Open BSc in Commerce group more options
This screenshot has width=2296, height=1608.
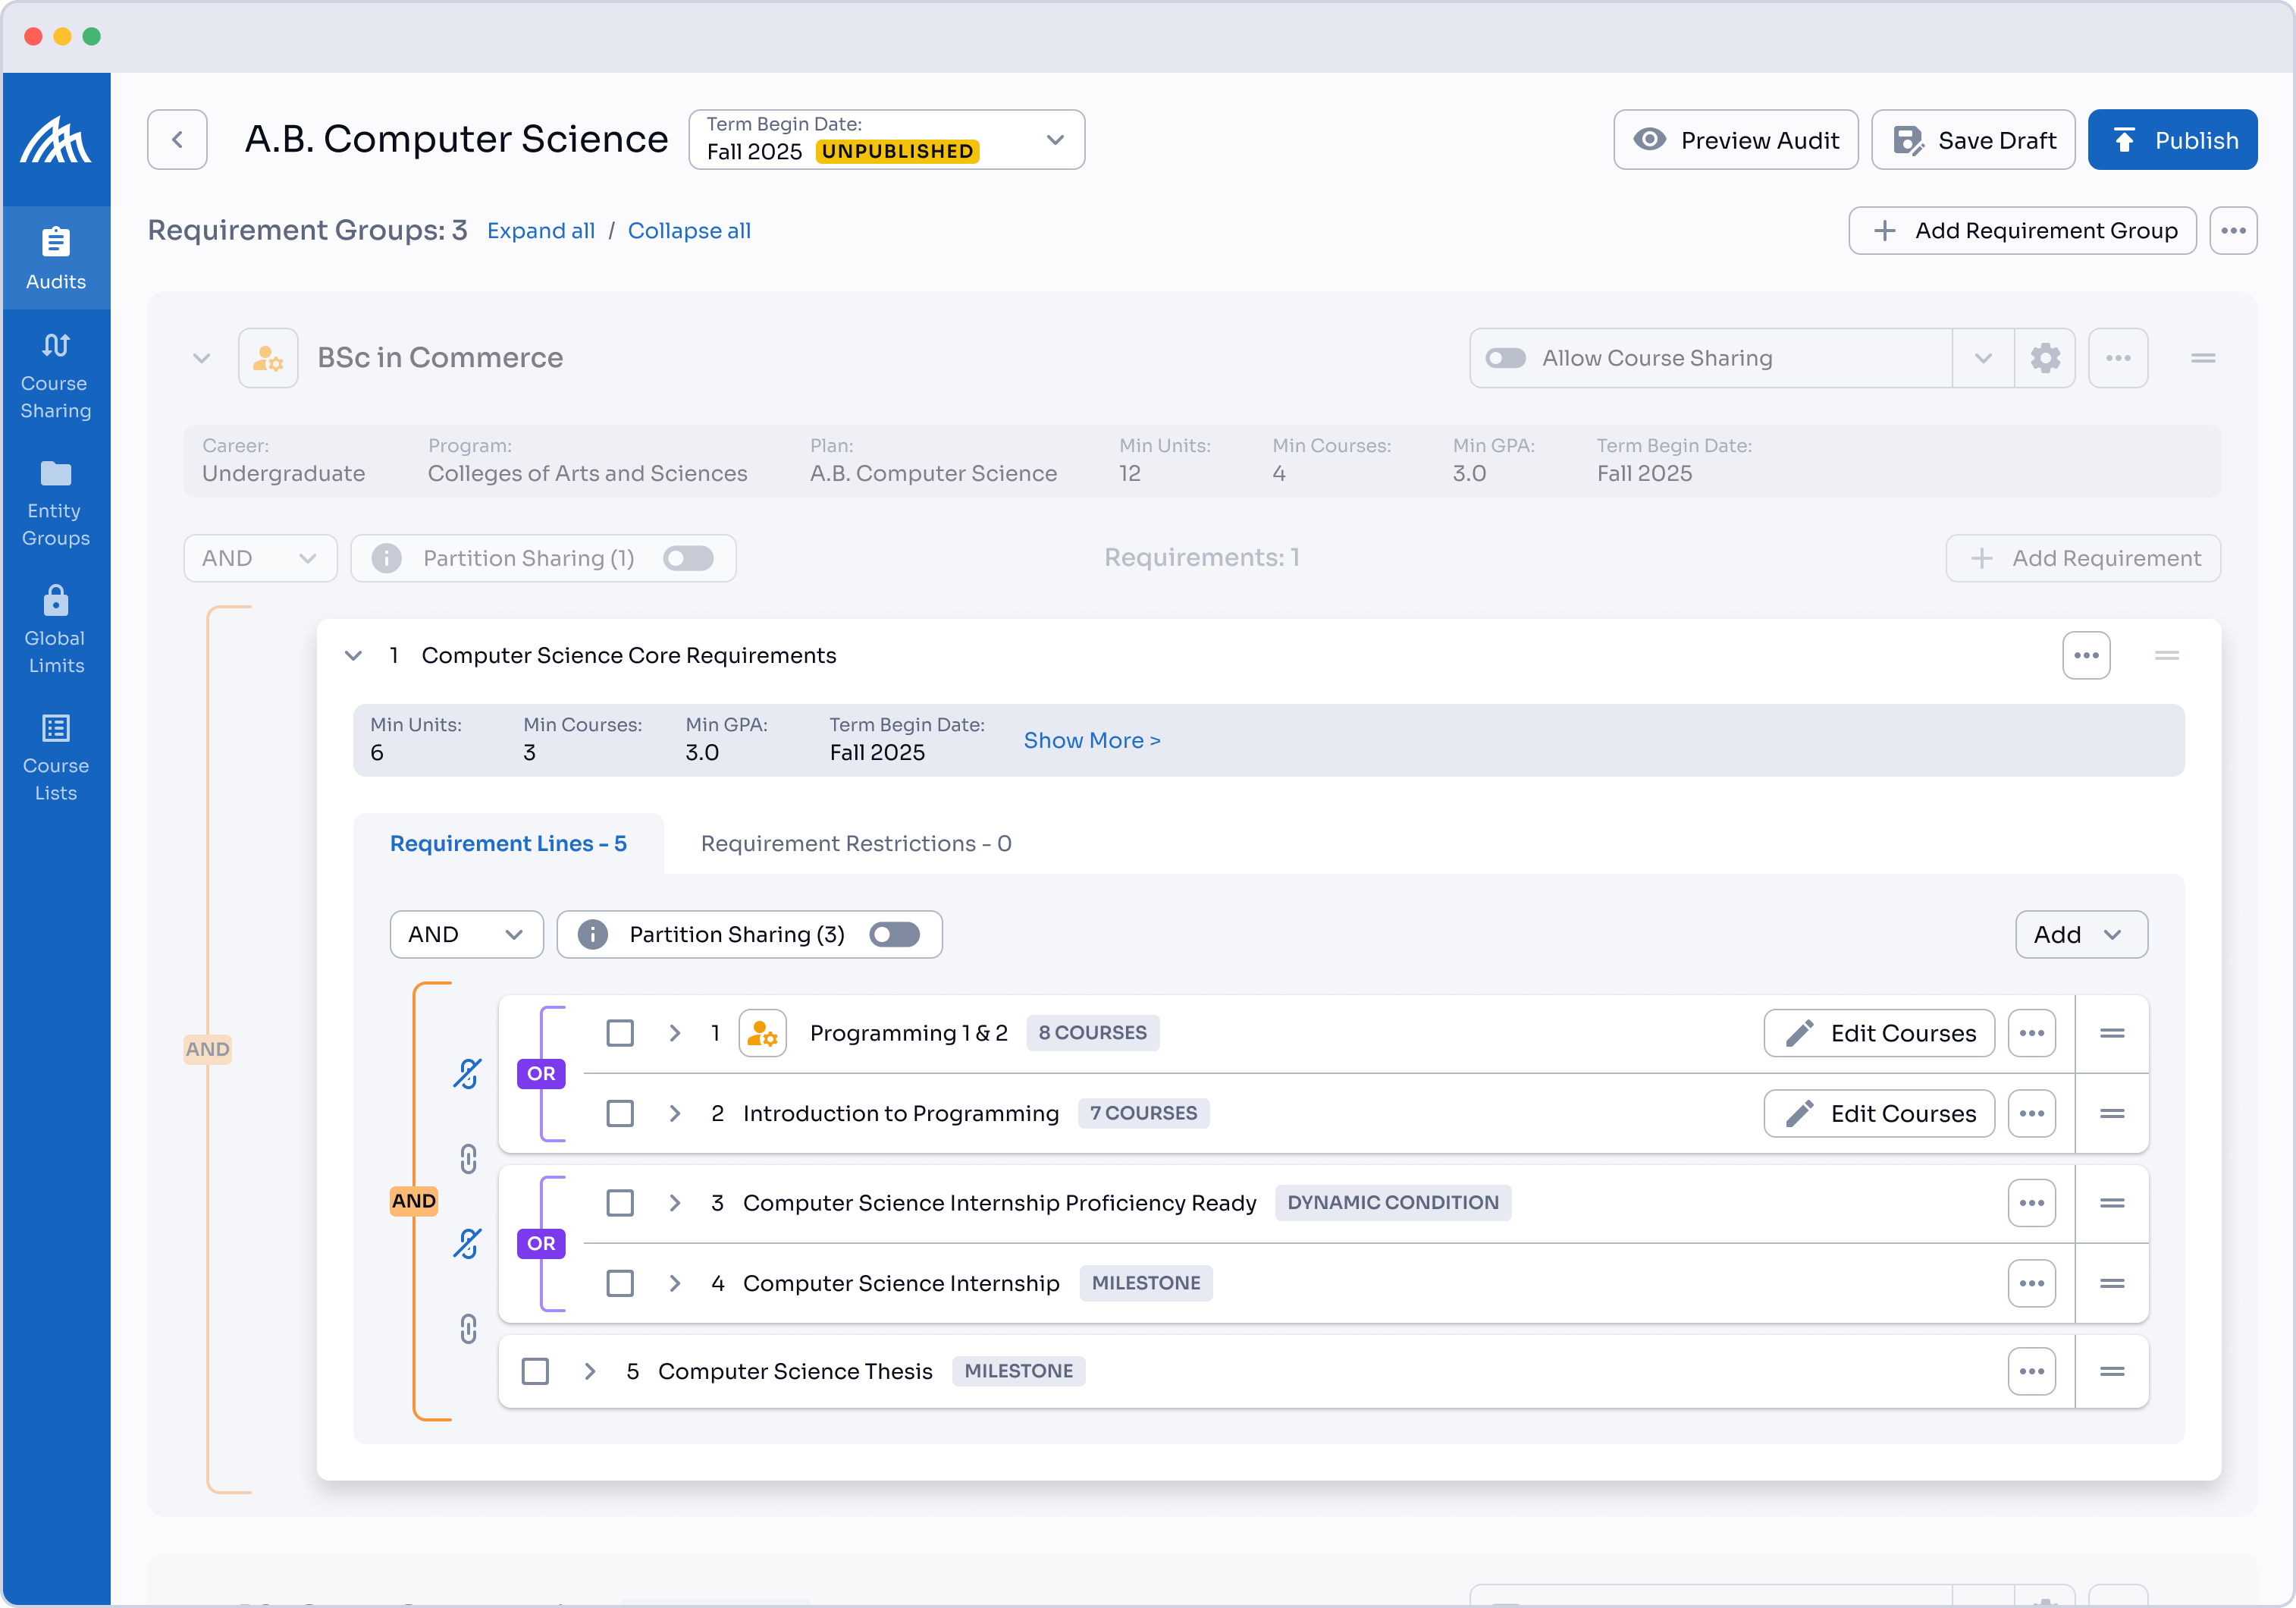[x=2118, y=358]
